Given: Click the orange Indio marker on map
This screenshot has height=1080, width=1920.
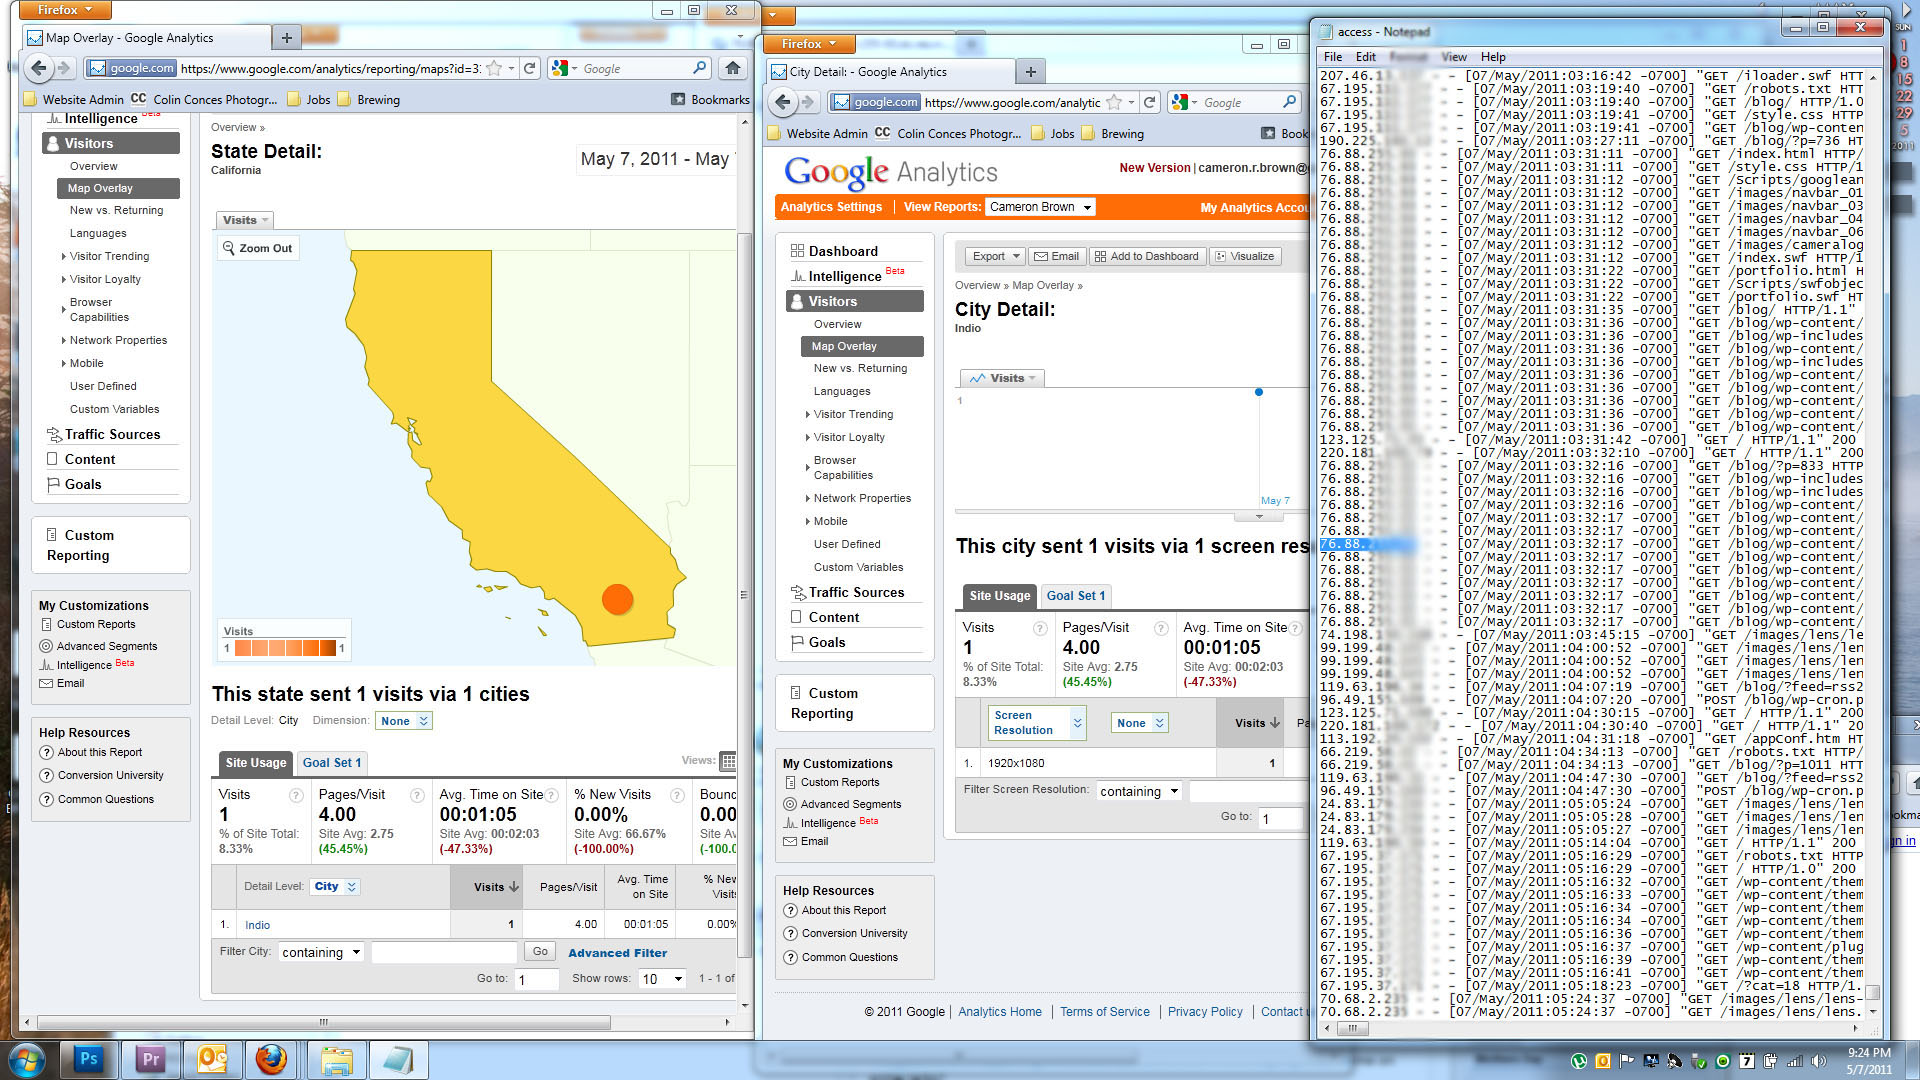Looking at the screenshot, I should [617, 599].
